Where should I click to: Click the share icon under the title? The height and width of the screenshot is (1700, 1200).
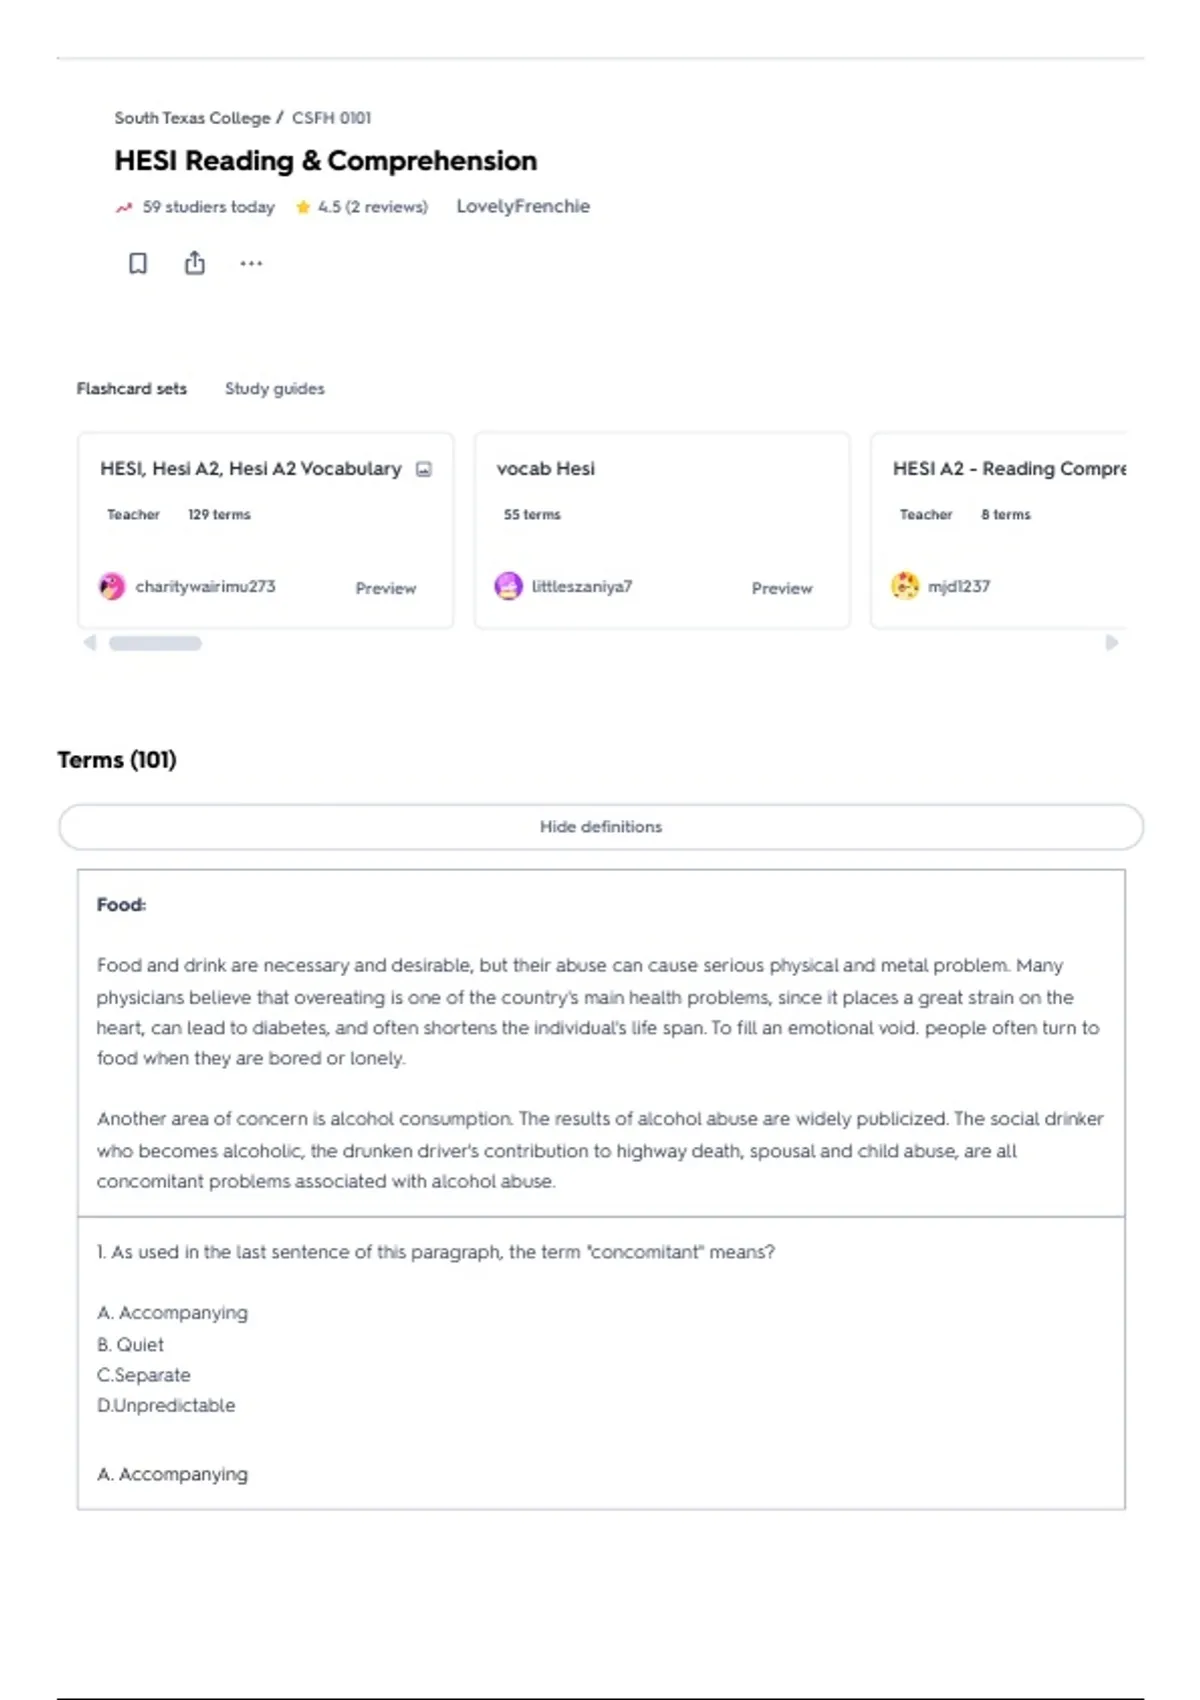pyautogui.click(x=195, y=263)
